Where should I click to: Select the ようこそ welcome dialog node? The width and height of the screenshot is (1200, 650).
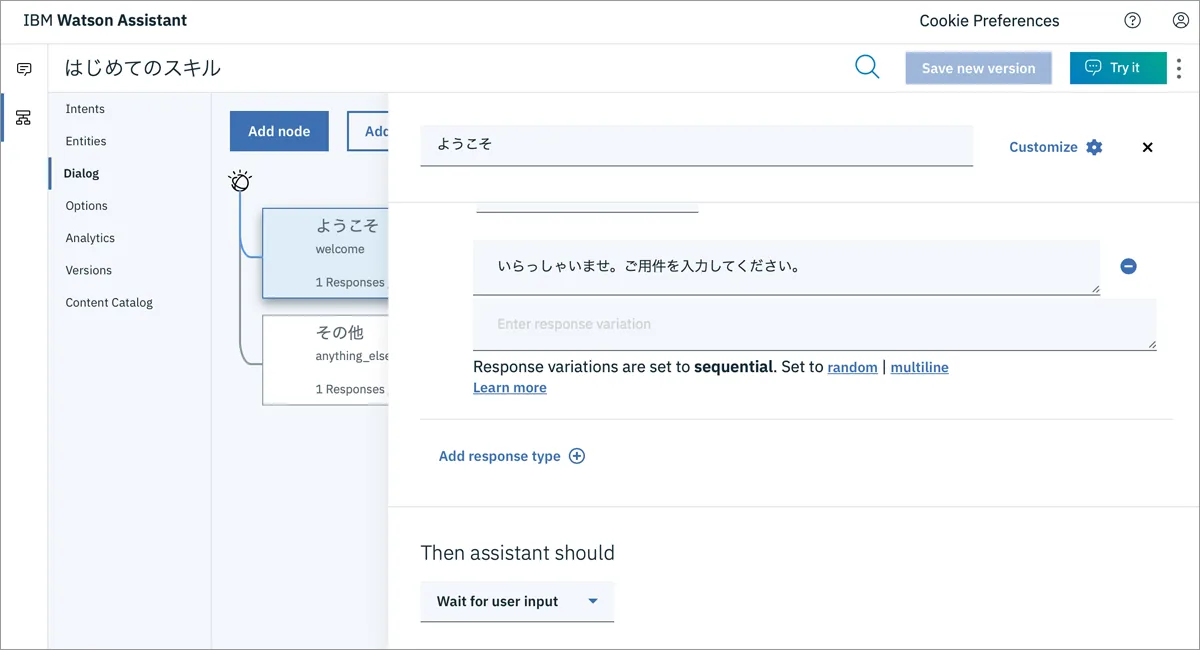325,253
